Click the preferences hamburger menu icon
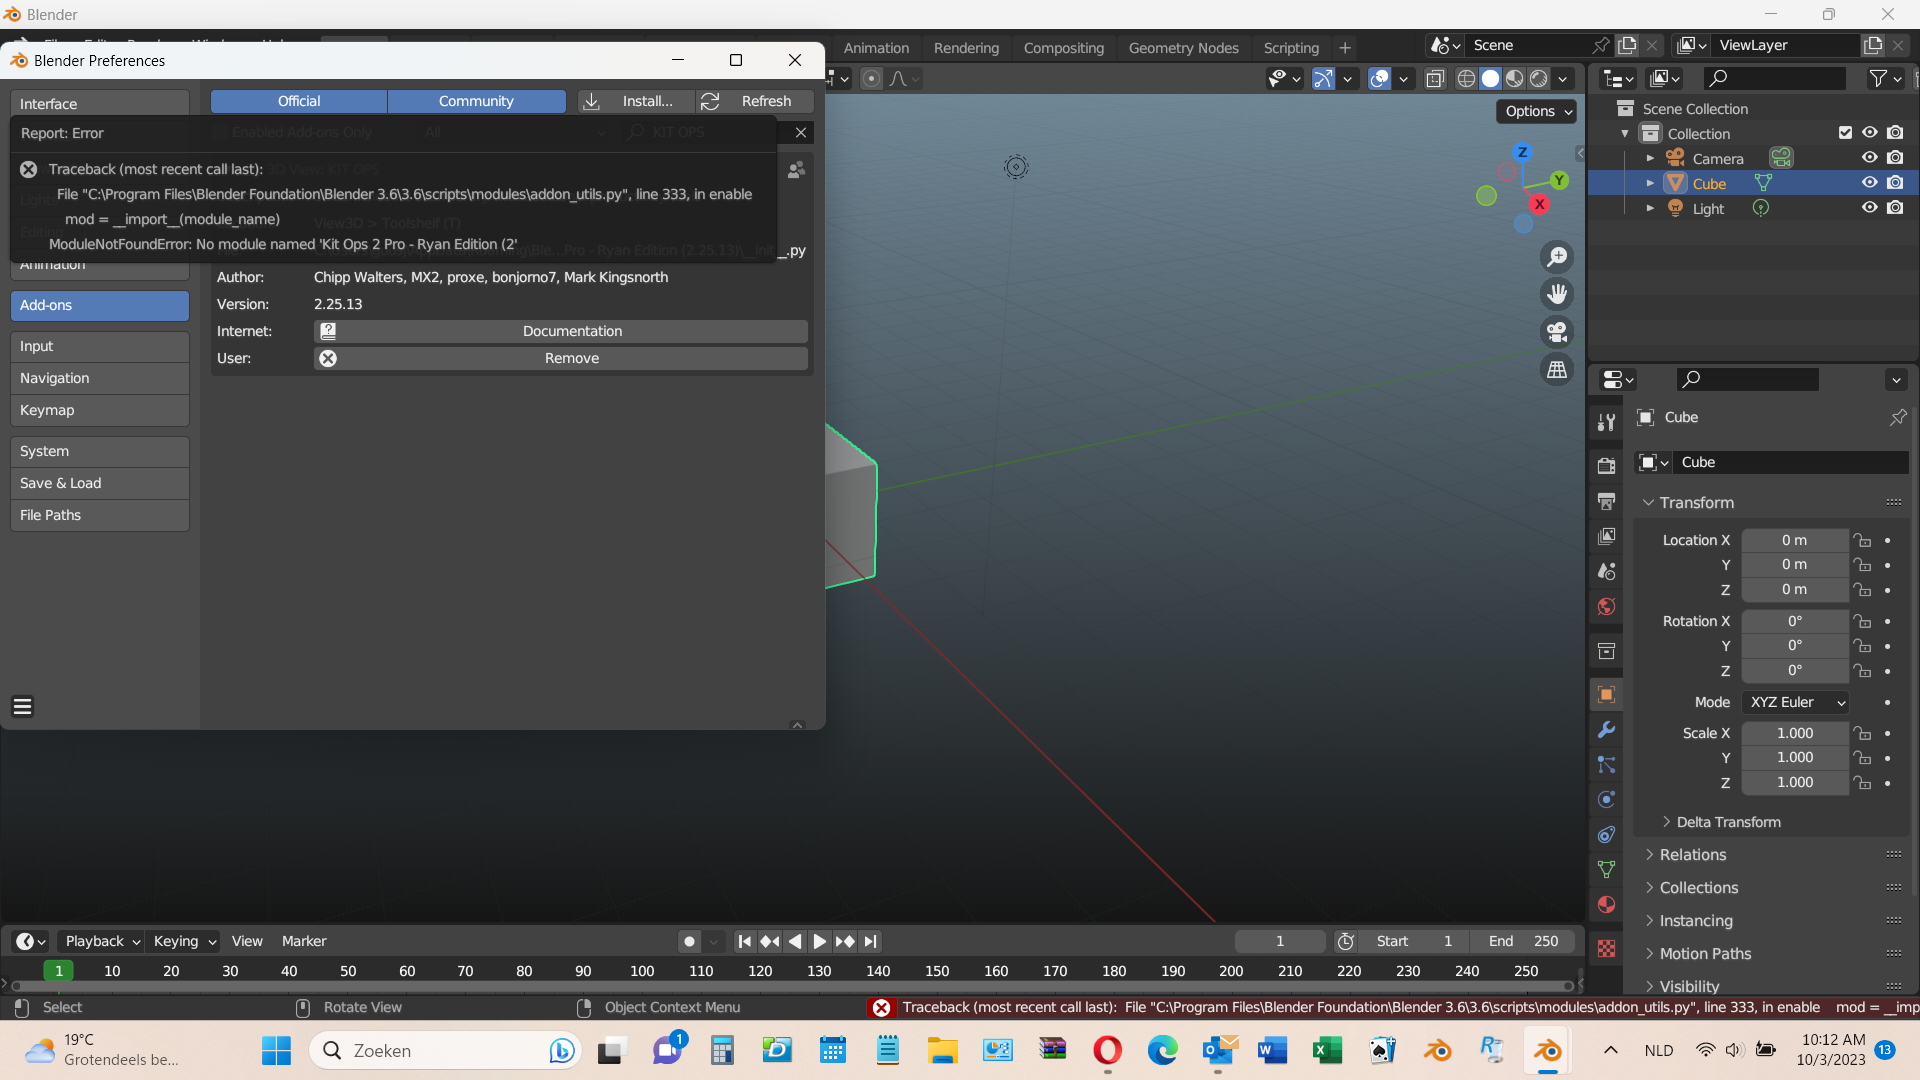This screenshot has height=1080, width=1920. pyautogui.click(x=22, y=707)
